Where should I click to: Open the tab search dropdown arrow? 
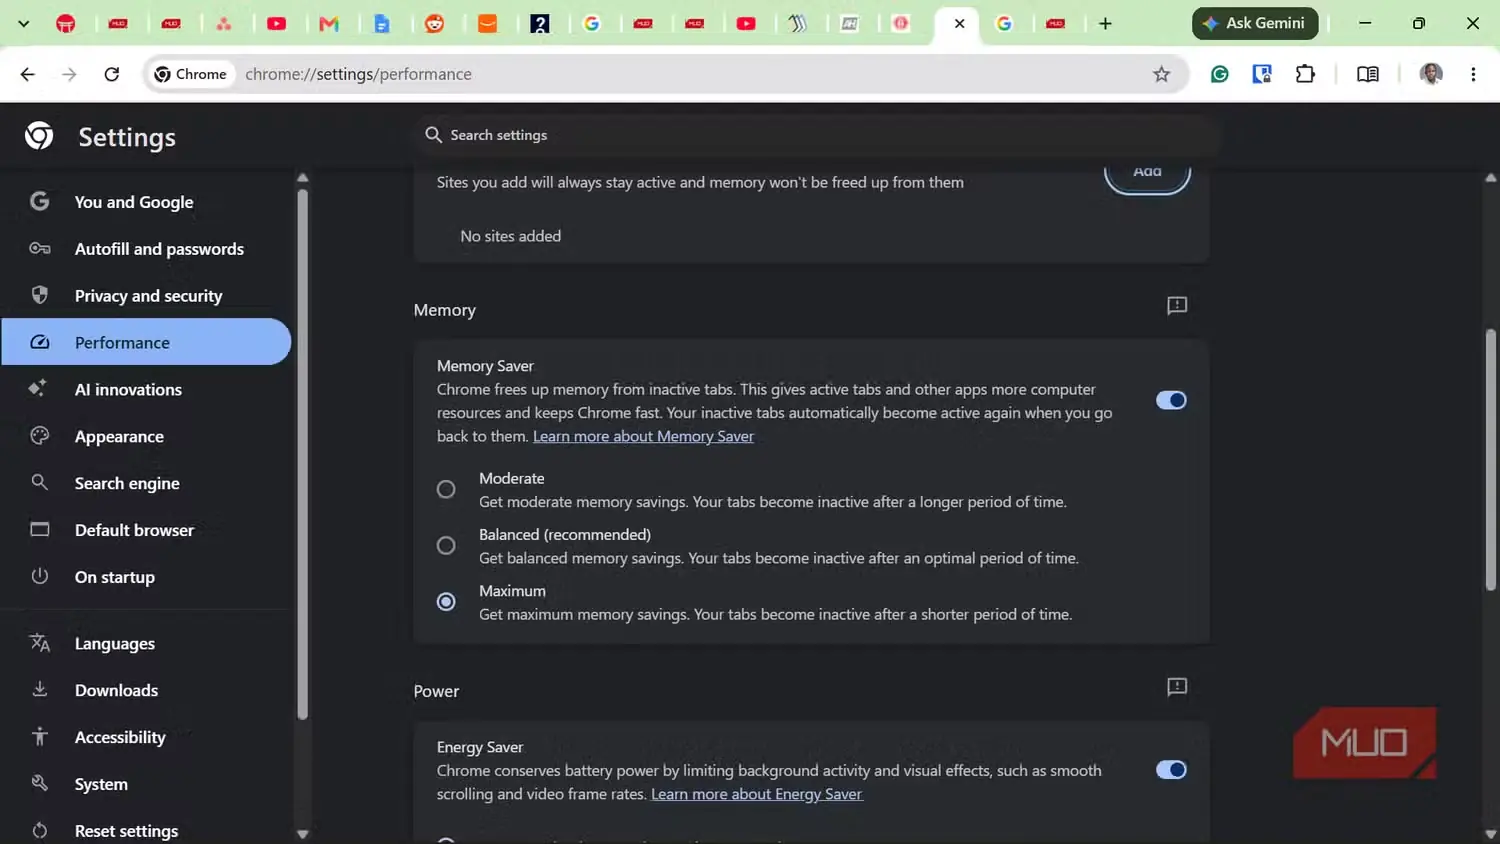pos(24,23)
